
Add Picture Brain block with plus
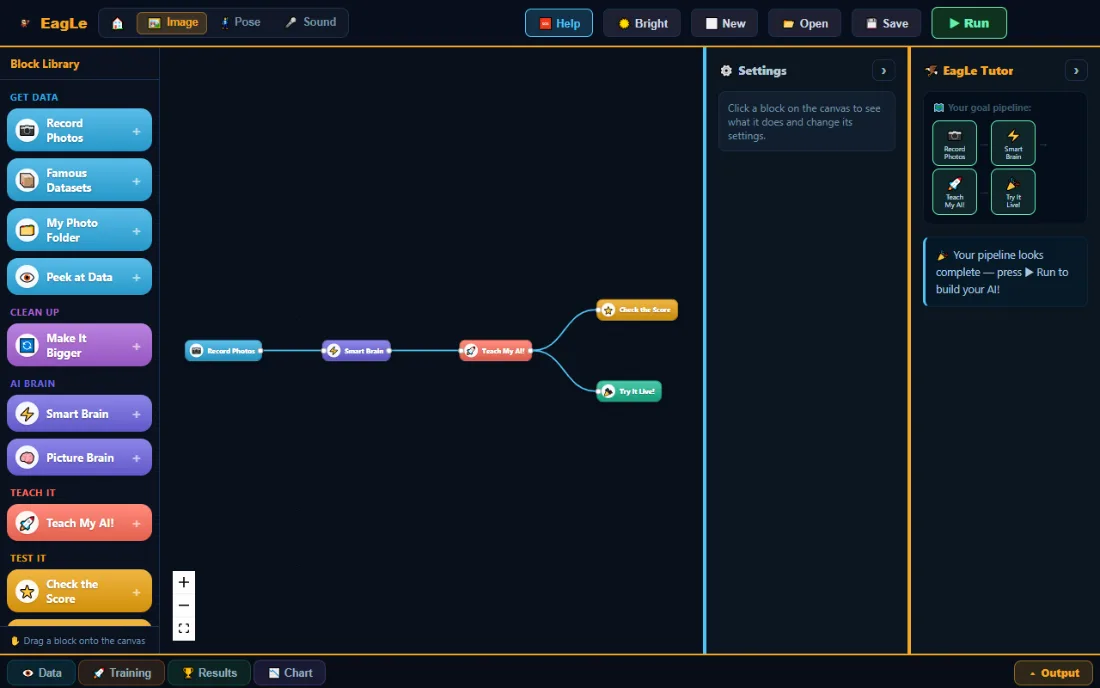(137, 458)
